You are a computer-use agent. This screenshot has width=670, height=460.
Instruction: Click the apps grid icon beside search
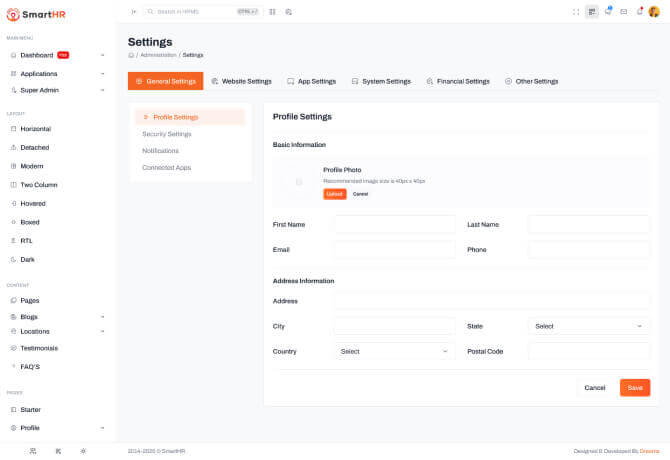[x=272, y=11]
